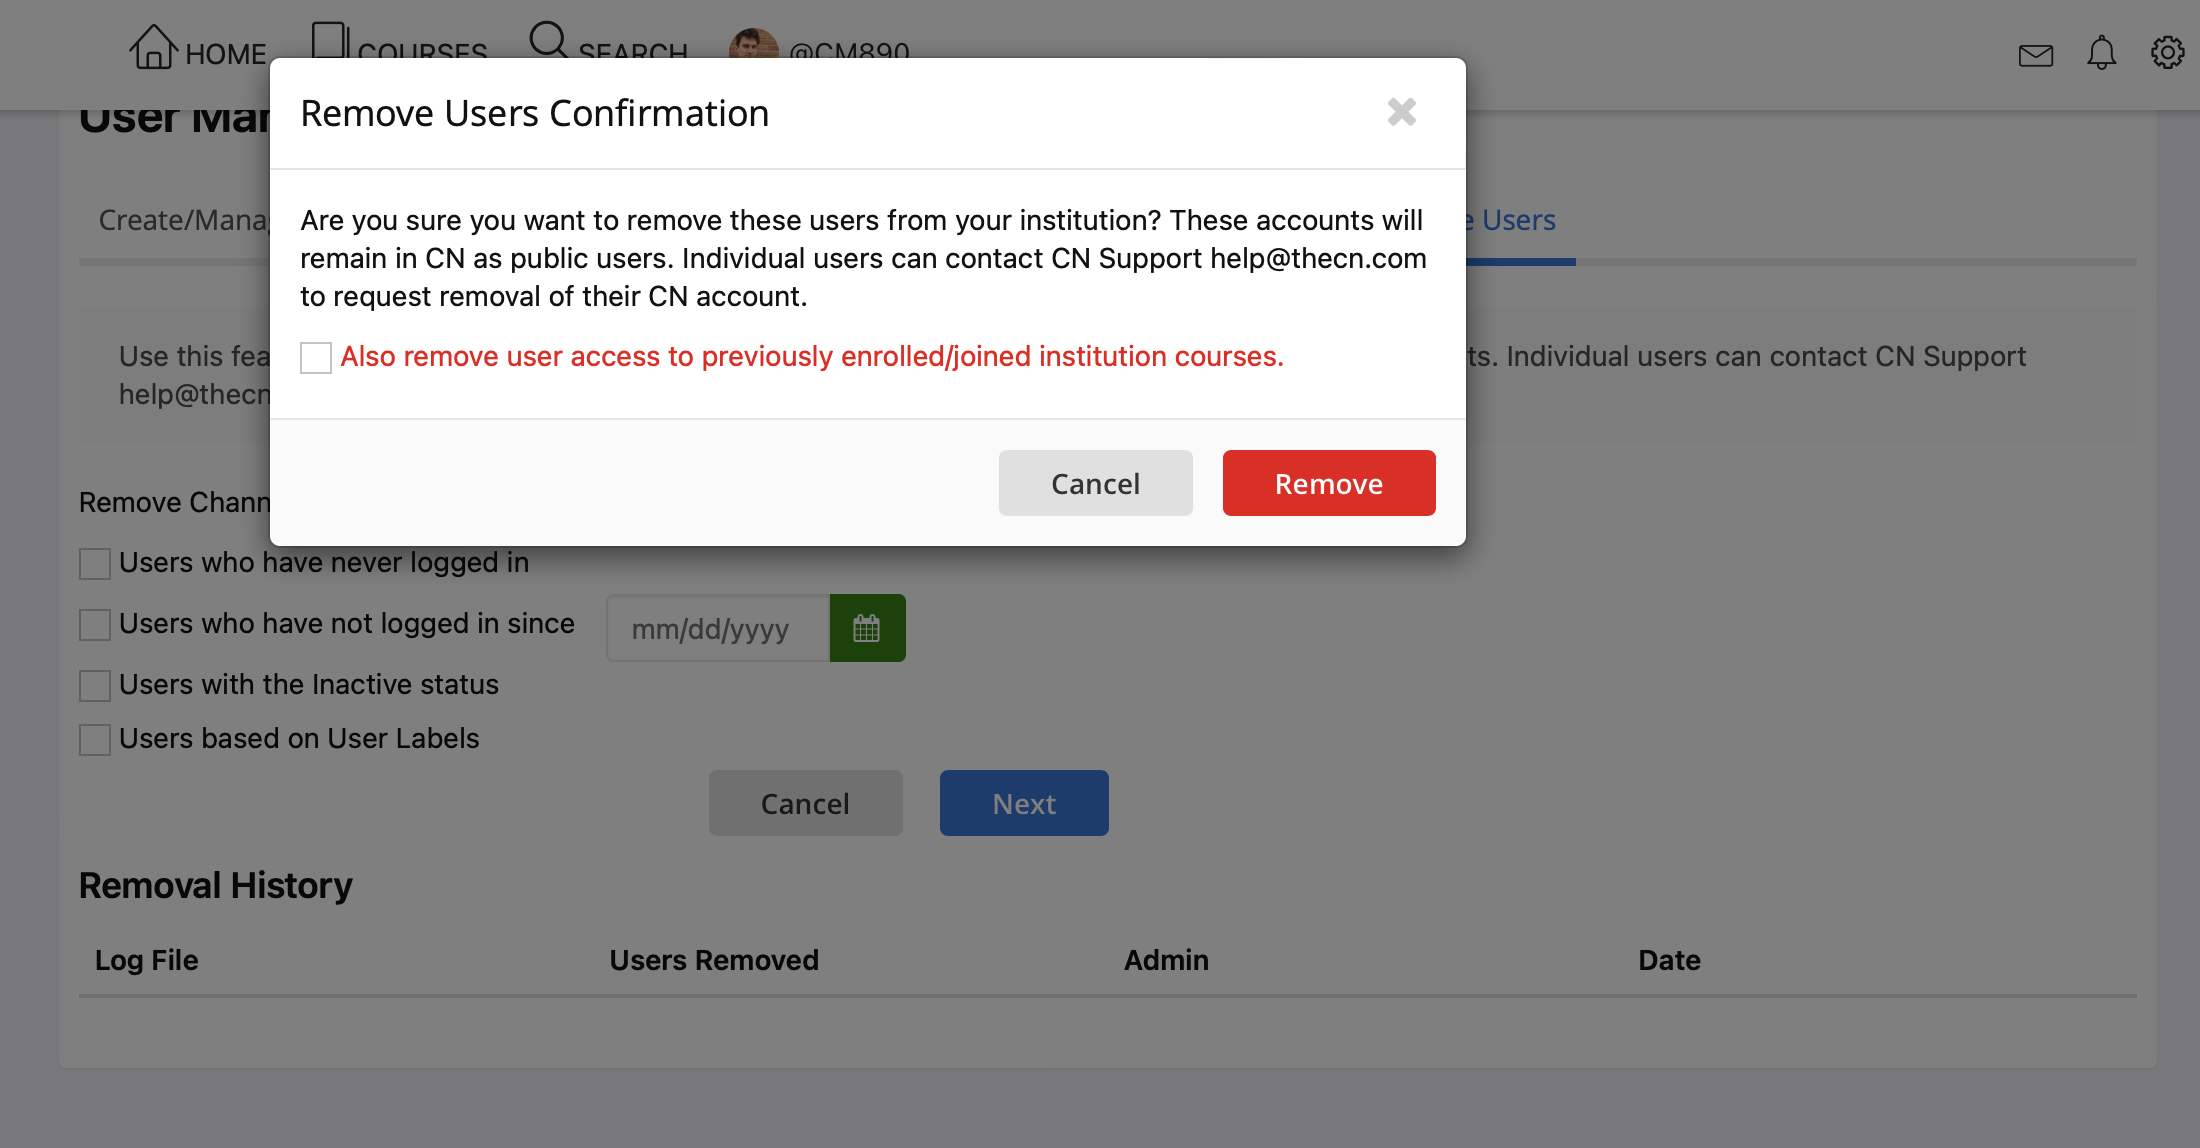The width and height of the screenshot is (2200, 1148).
Task: Open the calendar date picker icon
Action: pos(867,628)
